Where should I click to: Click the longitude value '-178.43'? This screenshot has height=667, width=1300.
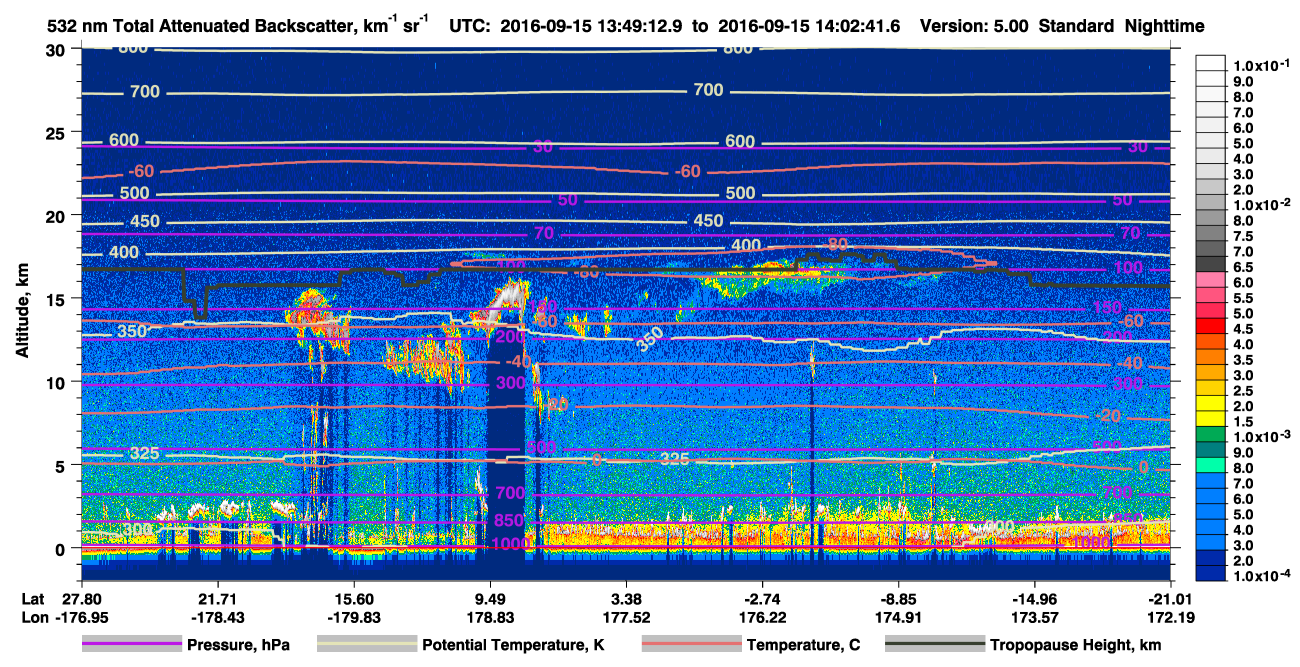point(216,617)
